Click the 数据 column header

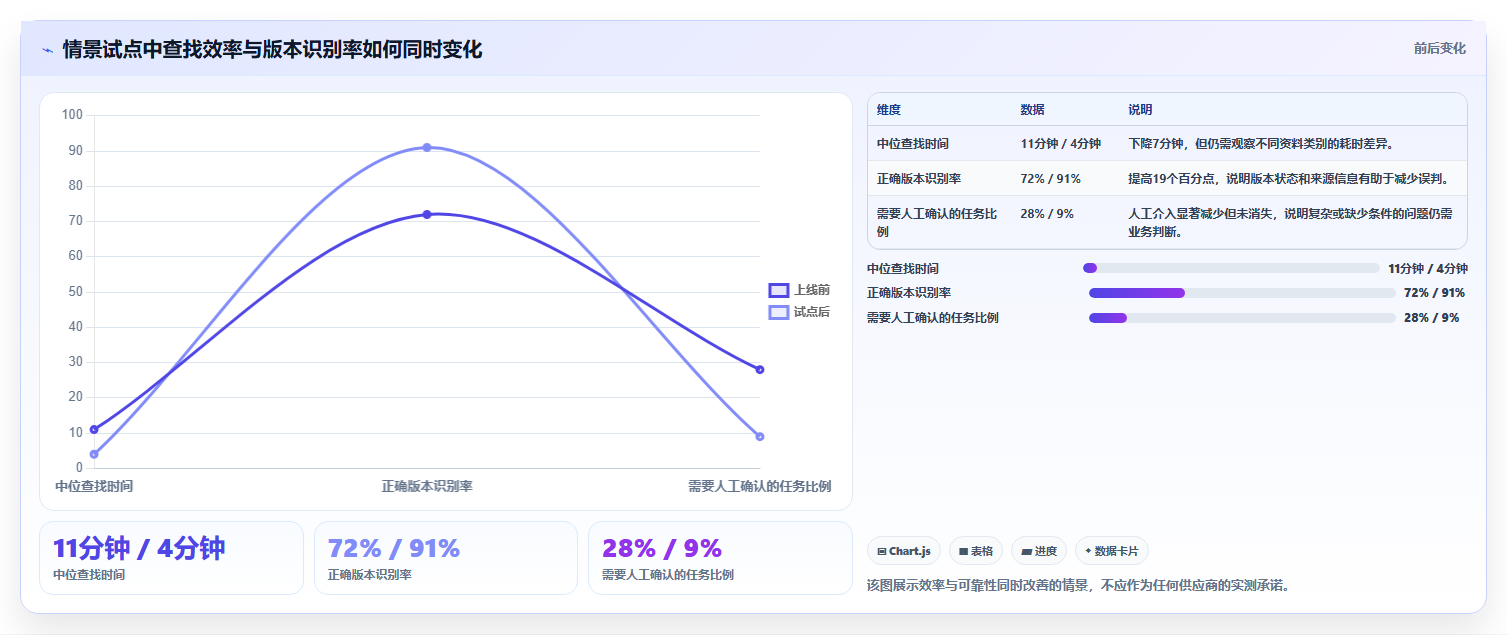click(1032, 110)
